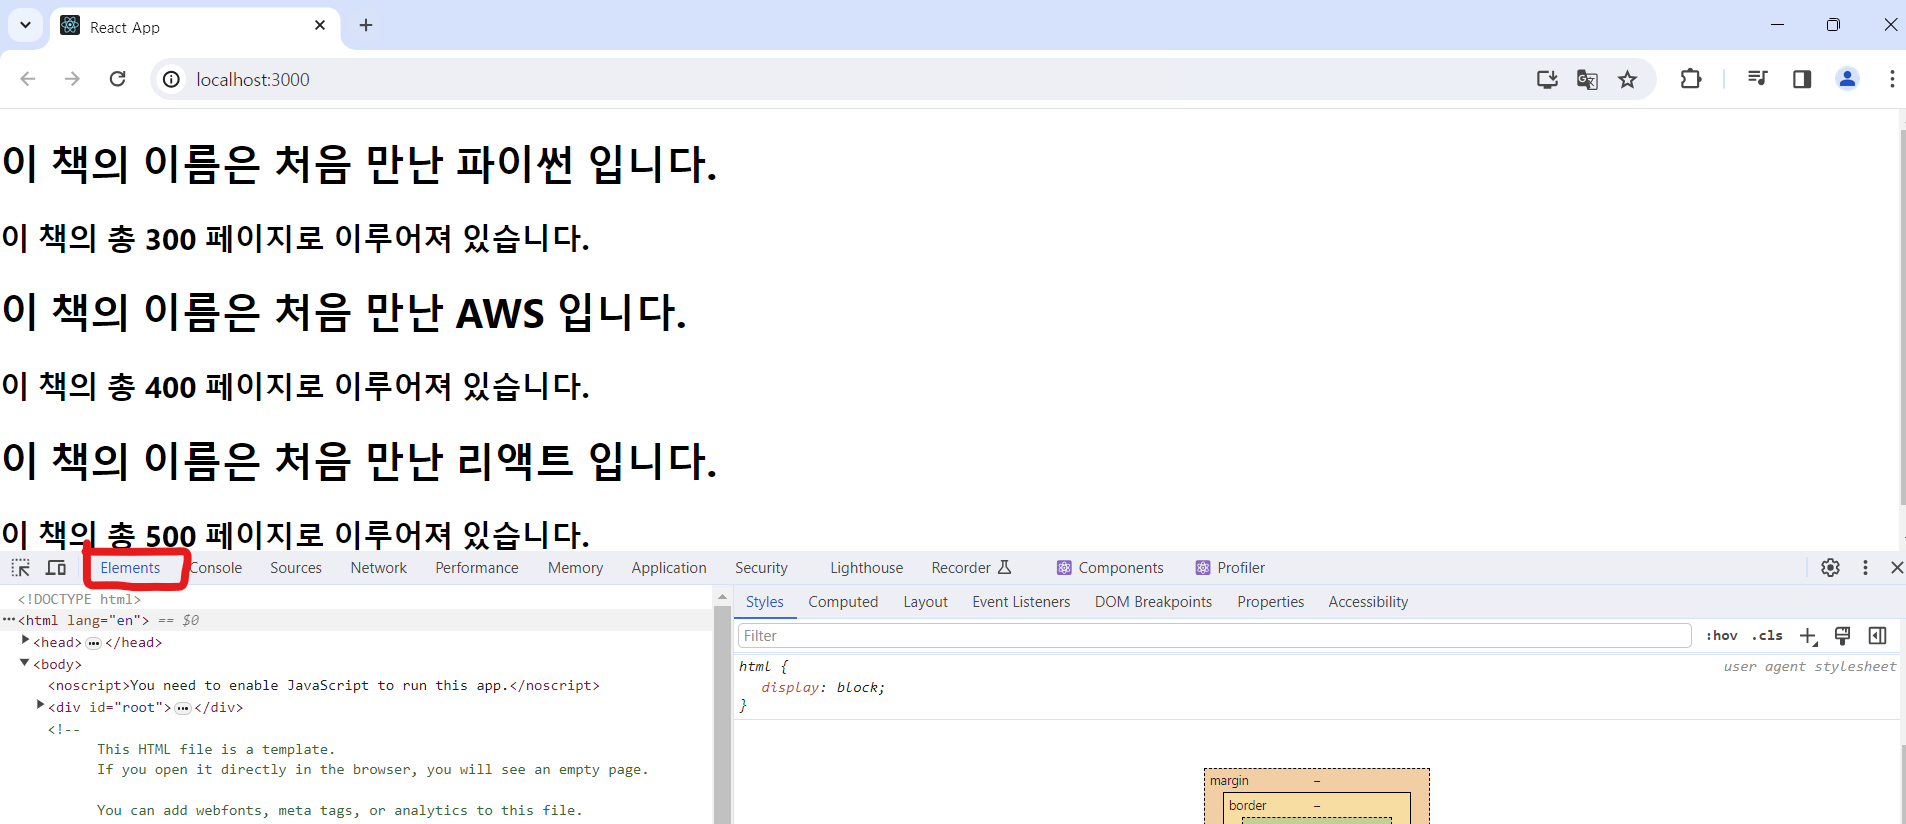Switch to the Sources tab
Viewport: 1906px width, 824px height.
tap(296, 568)
